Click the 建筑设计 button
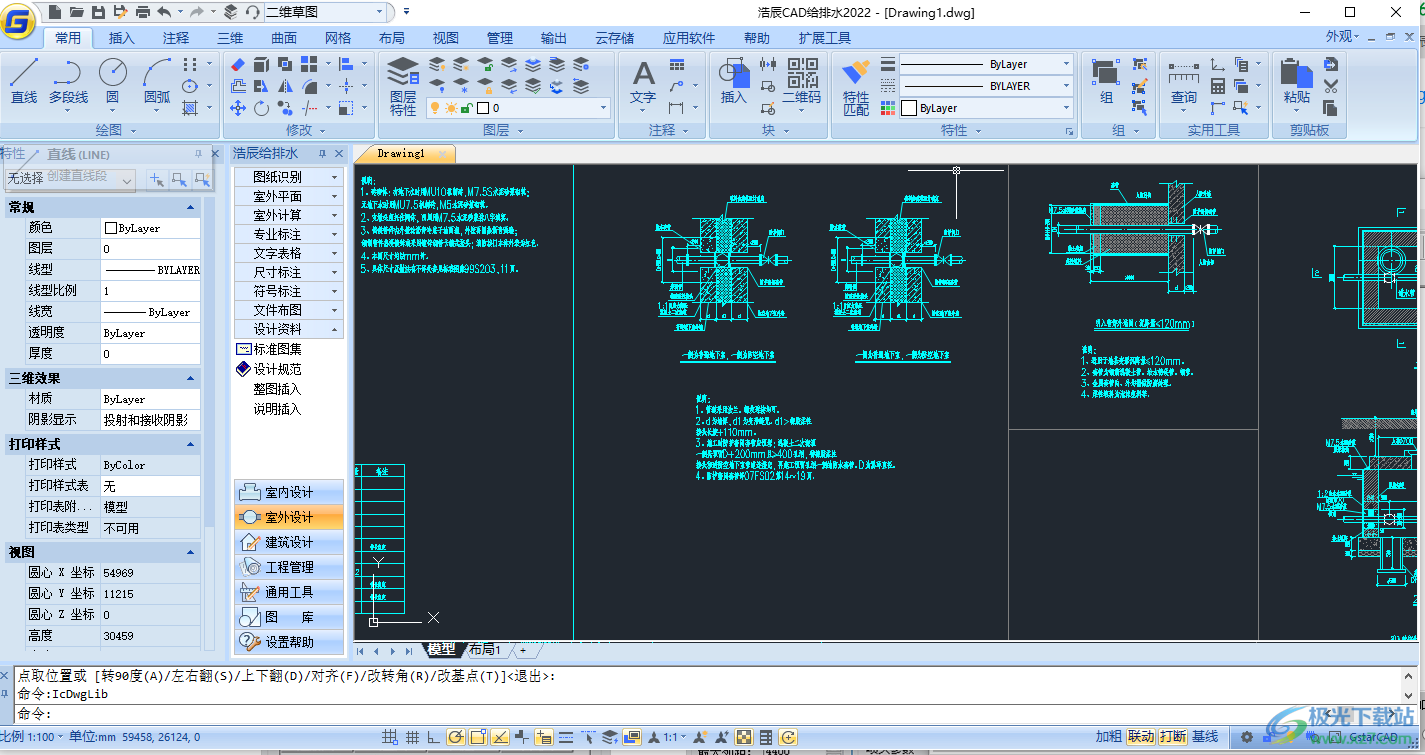Screen dimensions: 1425x755 click(289, 542)
